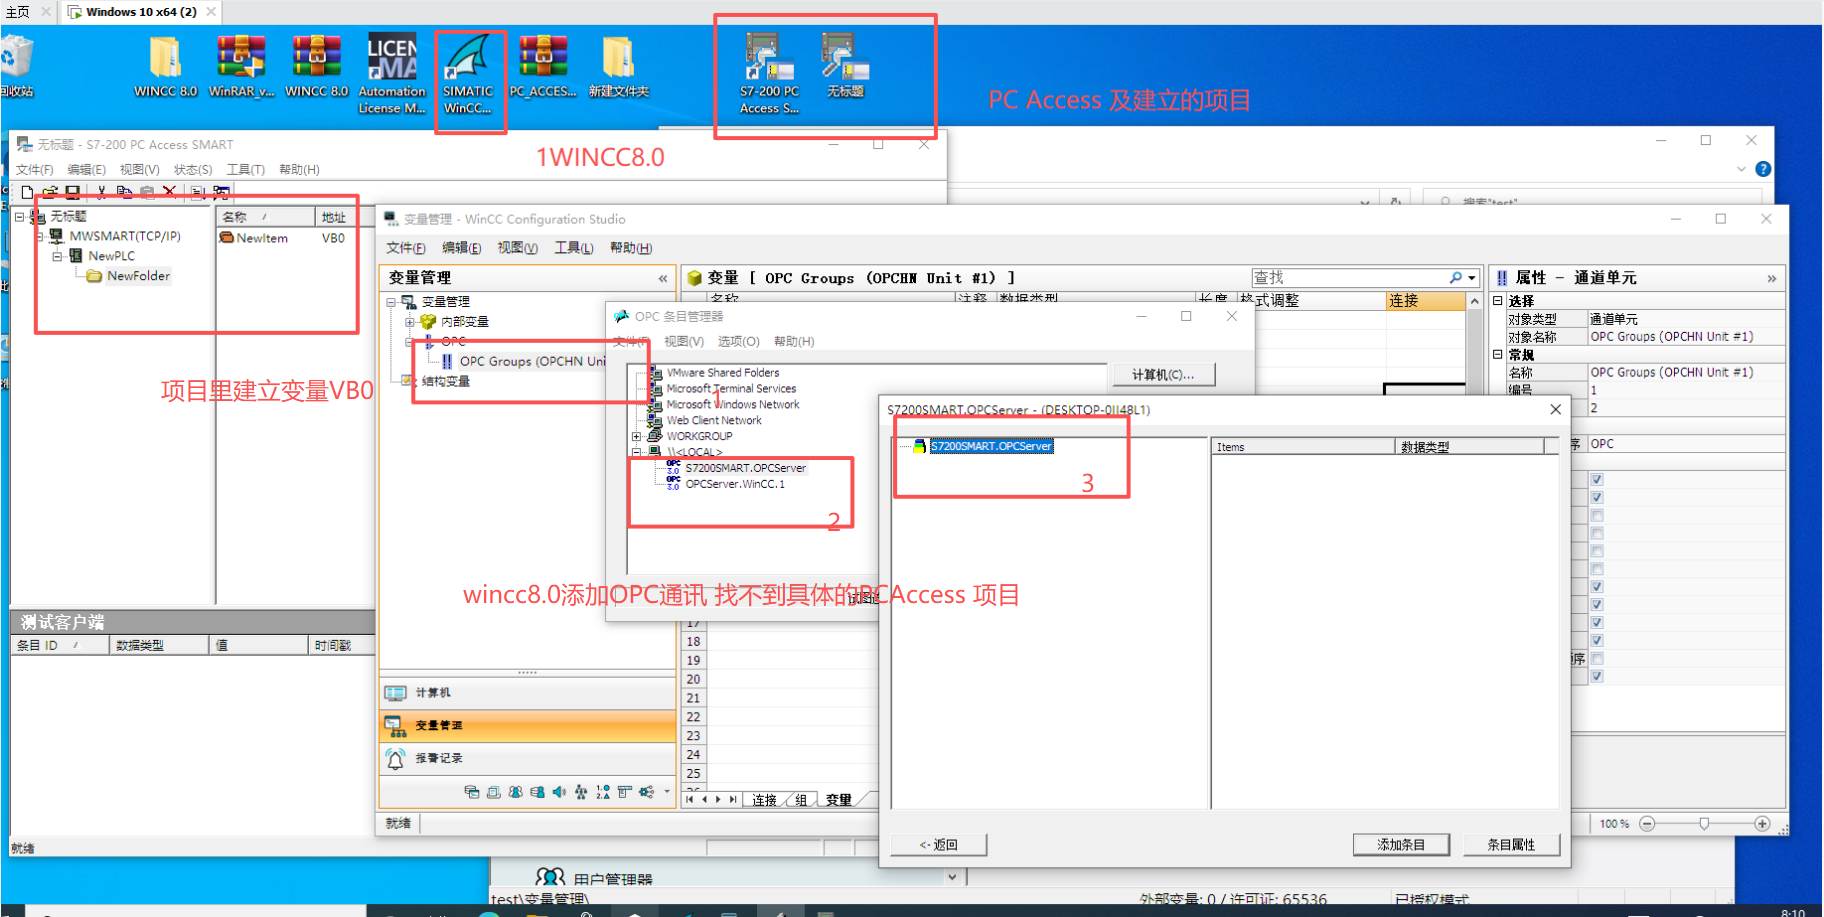Screen dimensions: 1824x917
Task: Open 状态(S) menu in PC Access
Action: (192, 169)
